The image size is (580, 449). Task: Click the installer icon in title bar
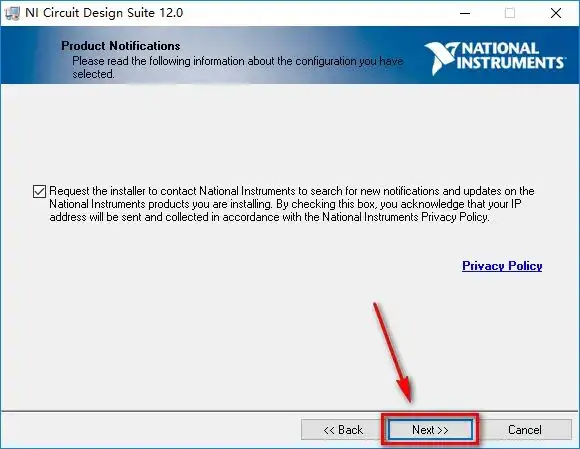[x=11, y=13]
